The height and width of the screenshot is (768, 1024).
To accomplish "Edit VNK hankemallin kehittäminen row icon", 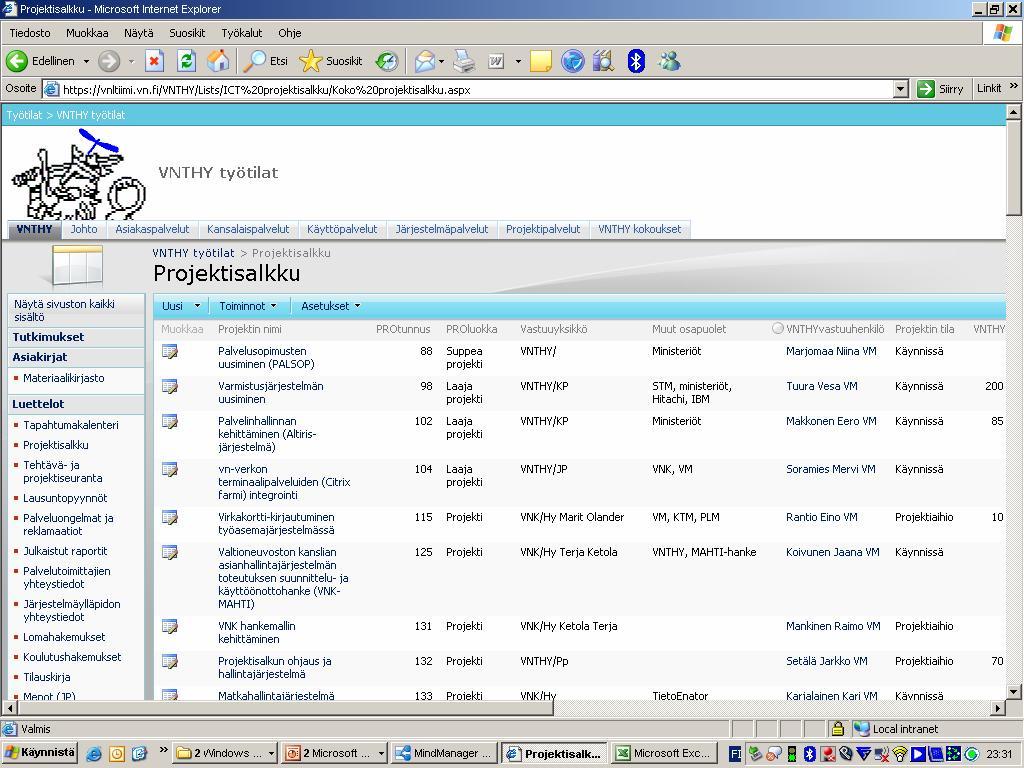I will (x=170, y=627).
